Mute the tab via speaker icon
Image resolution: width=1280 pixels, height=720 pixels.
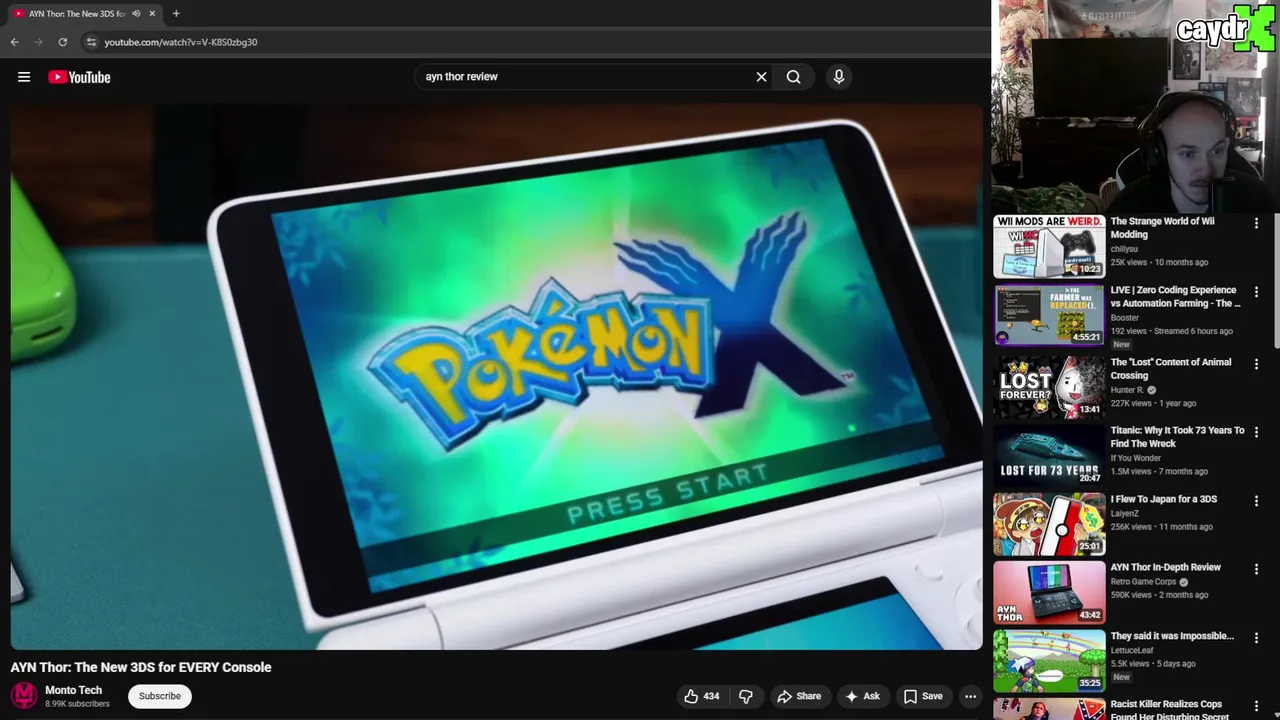[x=136, y=14]
